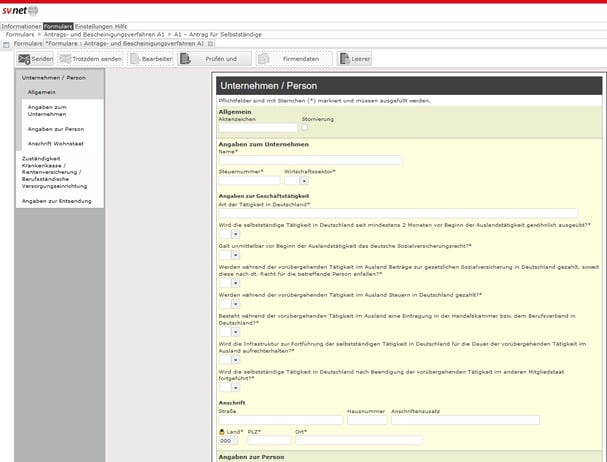Click the Aktenzeichen input field
This screenshot has width=607, height=462.
[257, 128]
